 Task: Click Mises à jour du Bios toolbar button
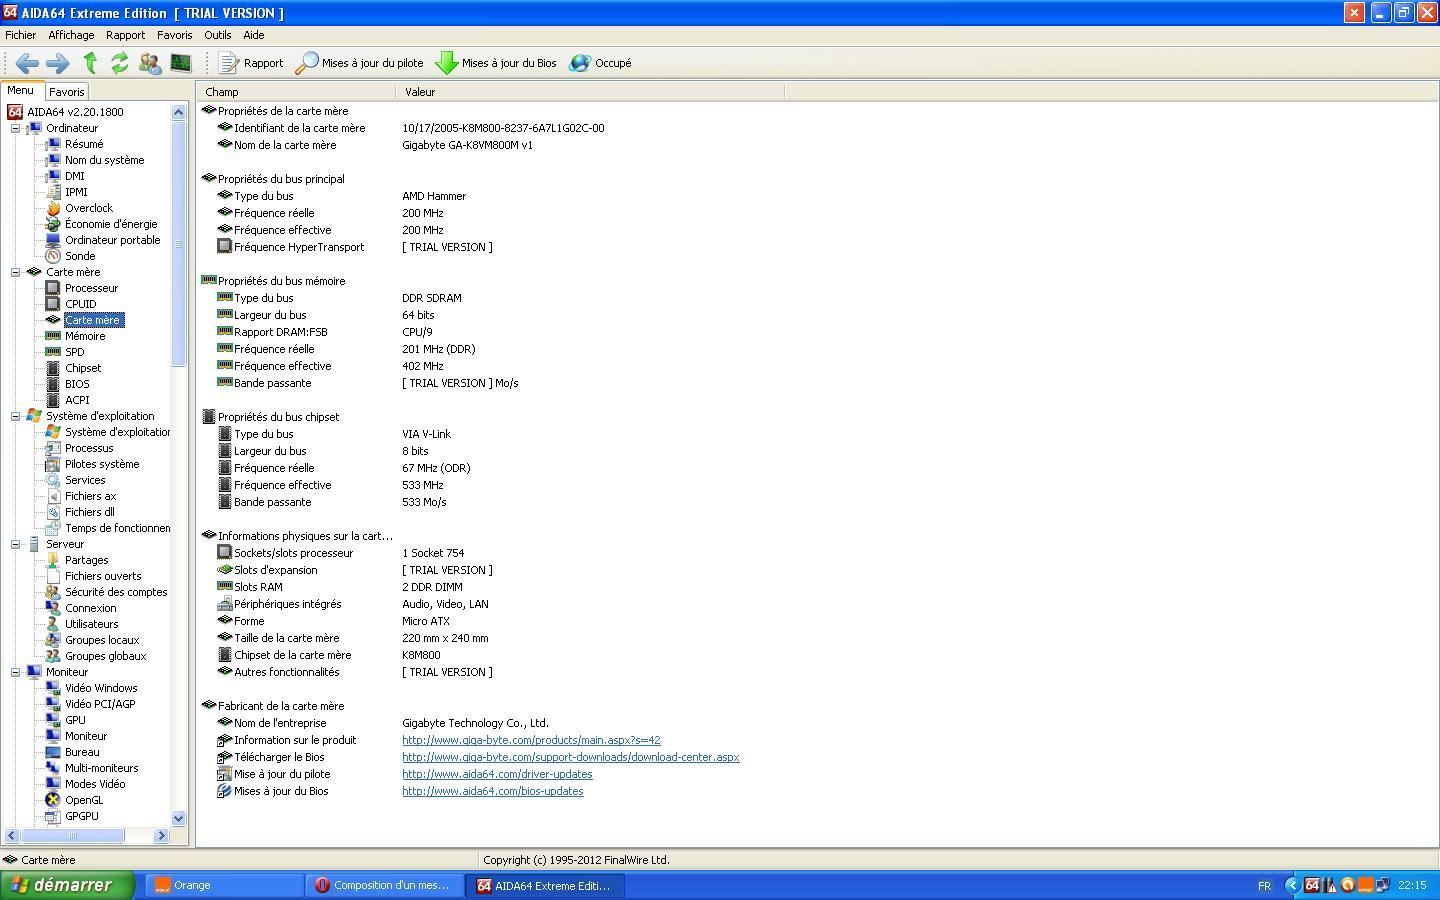496,63
